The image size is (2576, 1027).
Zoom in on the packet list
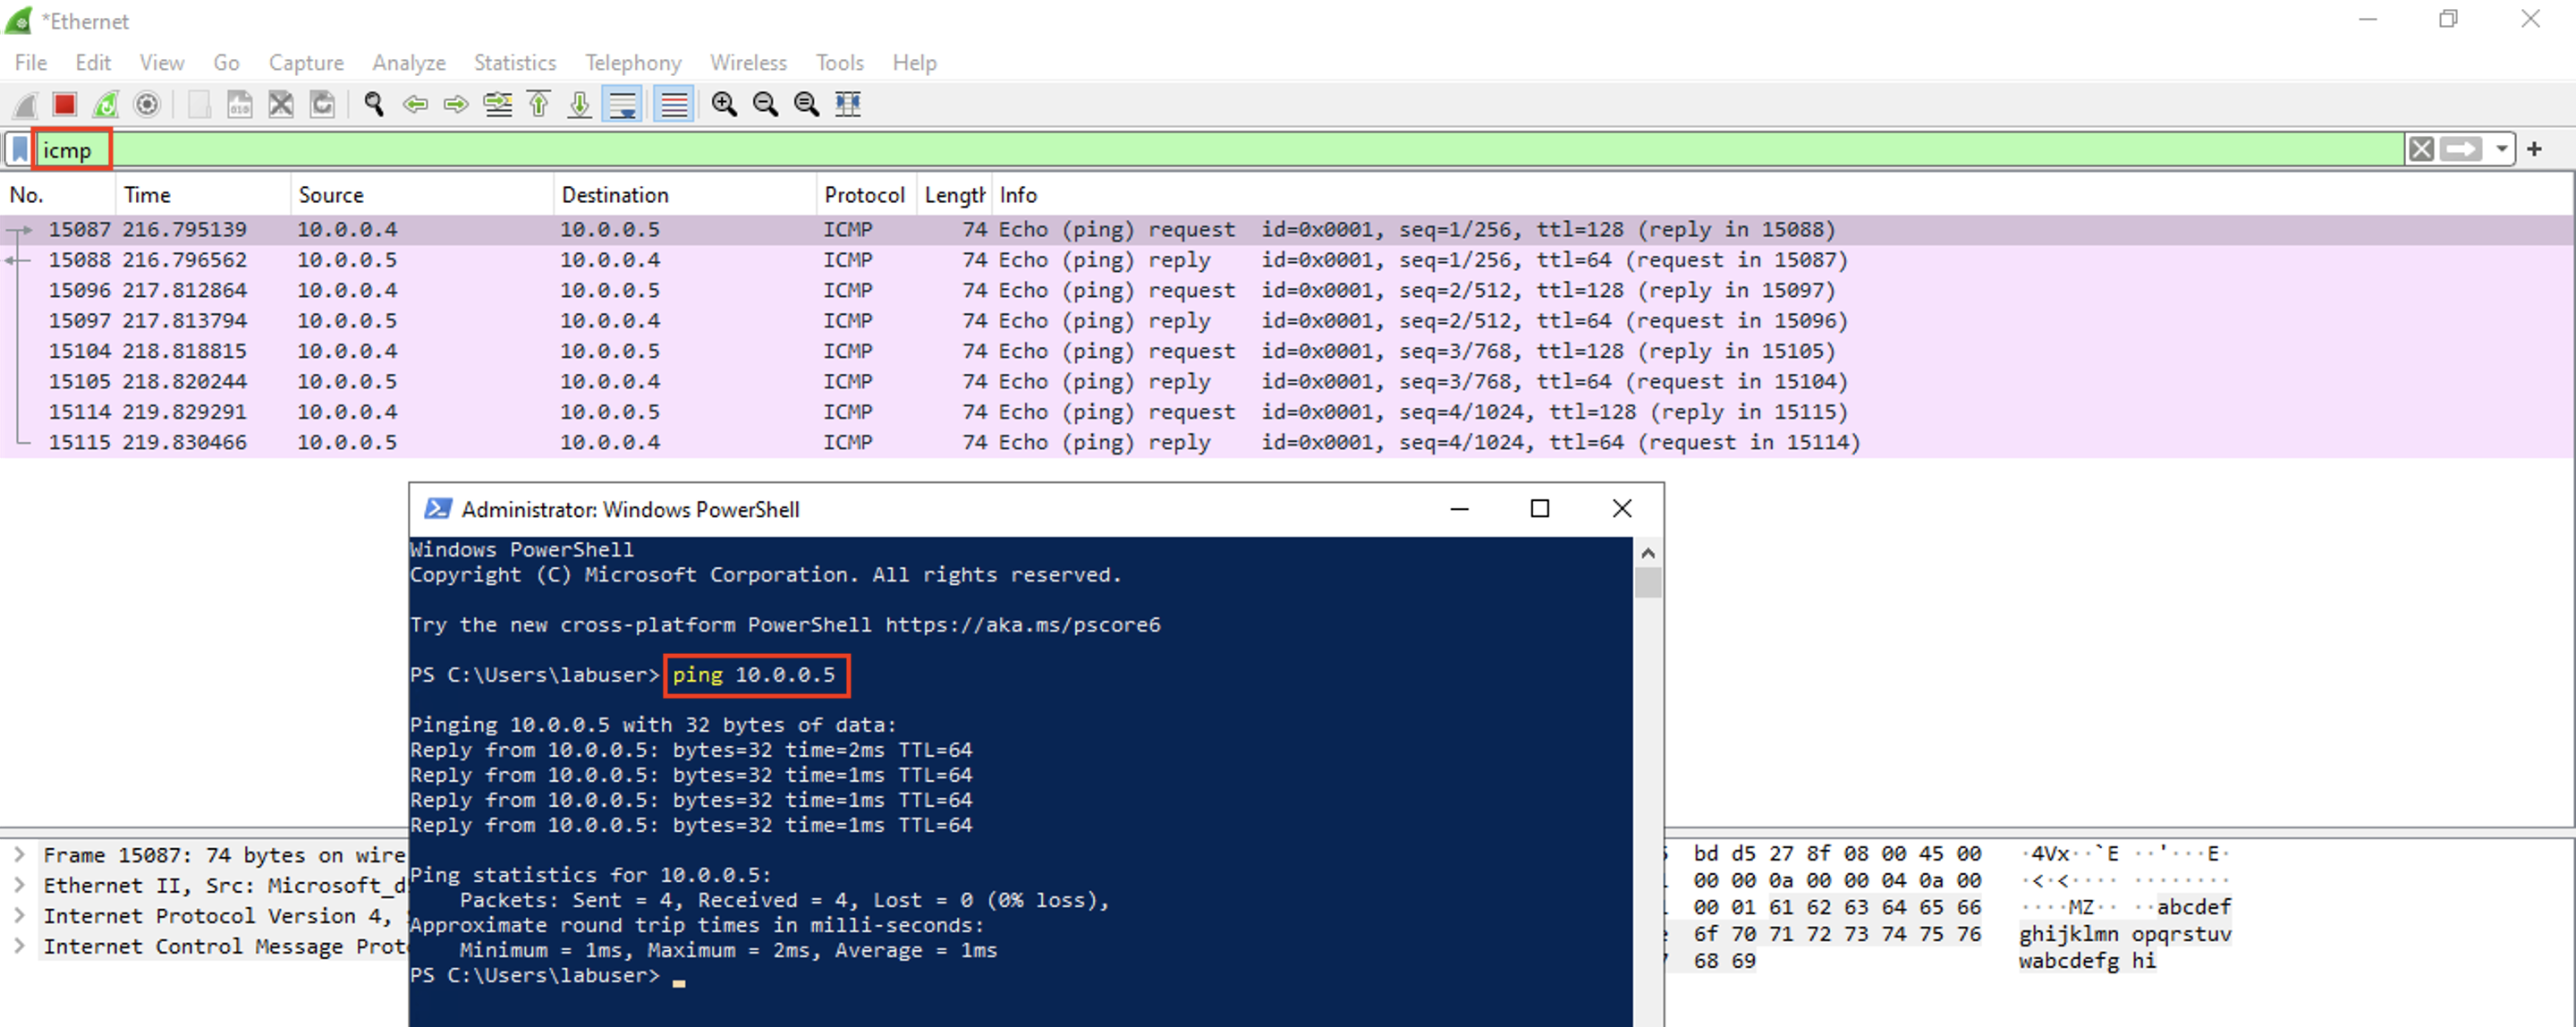[x=724, y=104]
